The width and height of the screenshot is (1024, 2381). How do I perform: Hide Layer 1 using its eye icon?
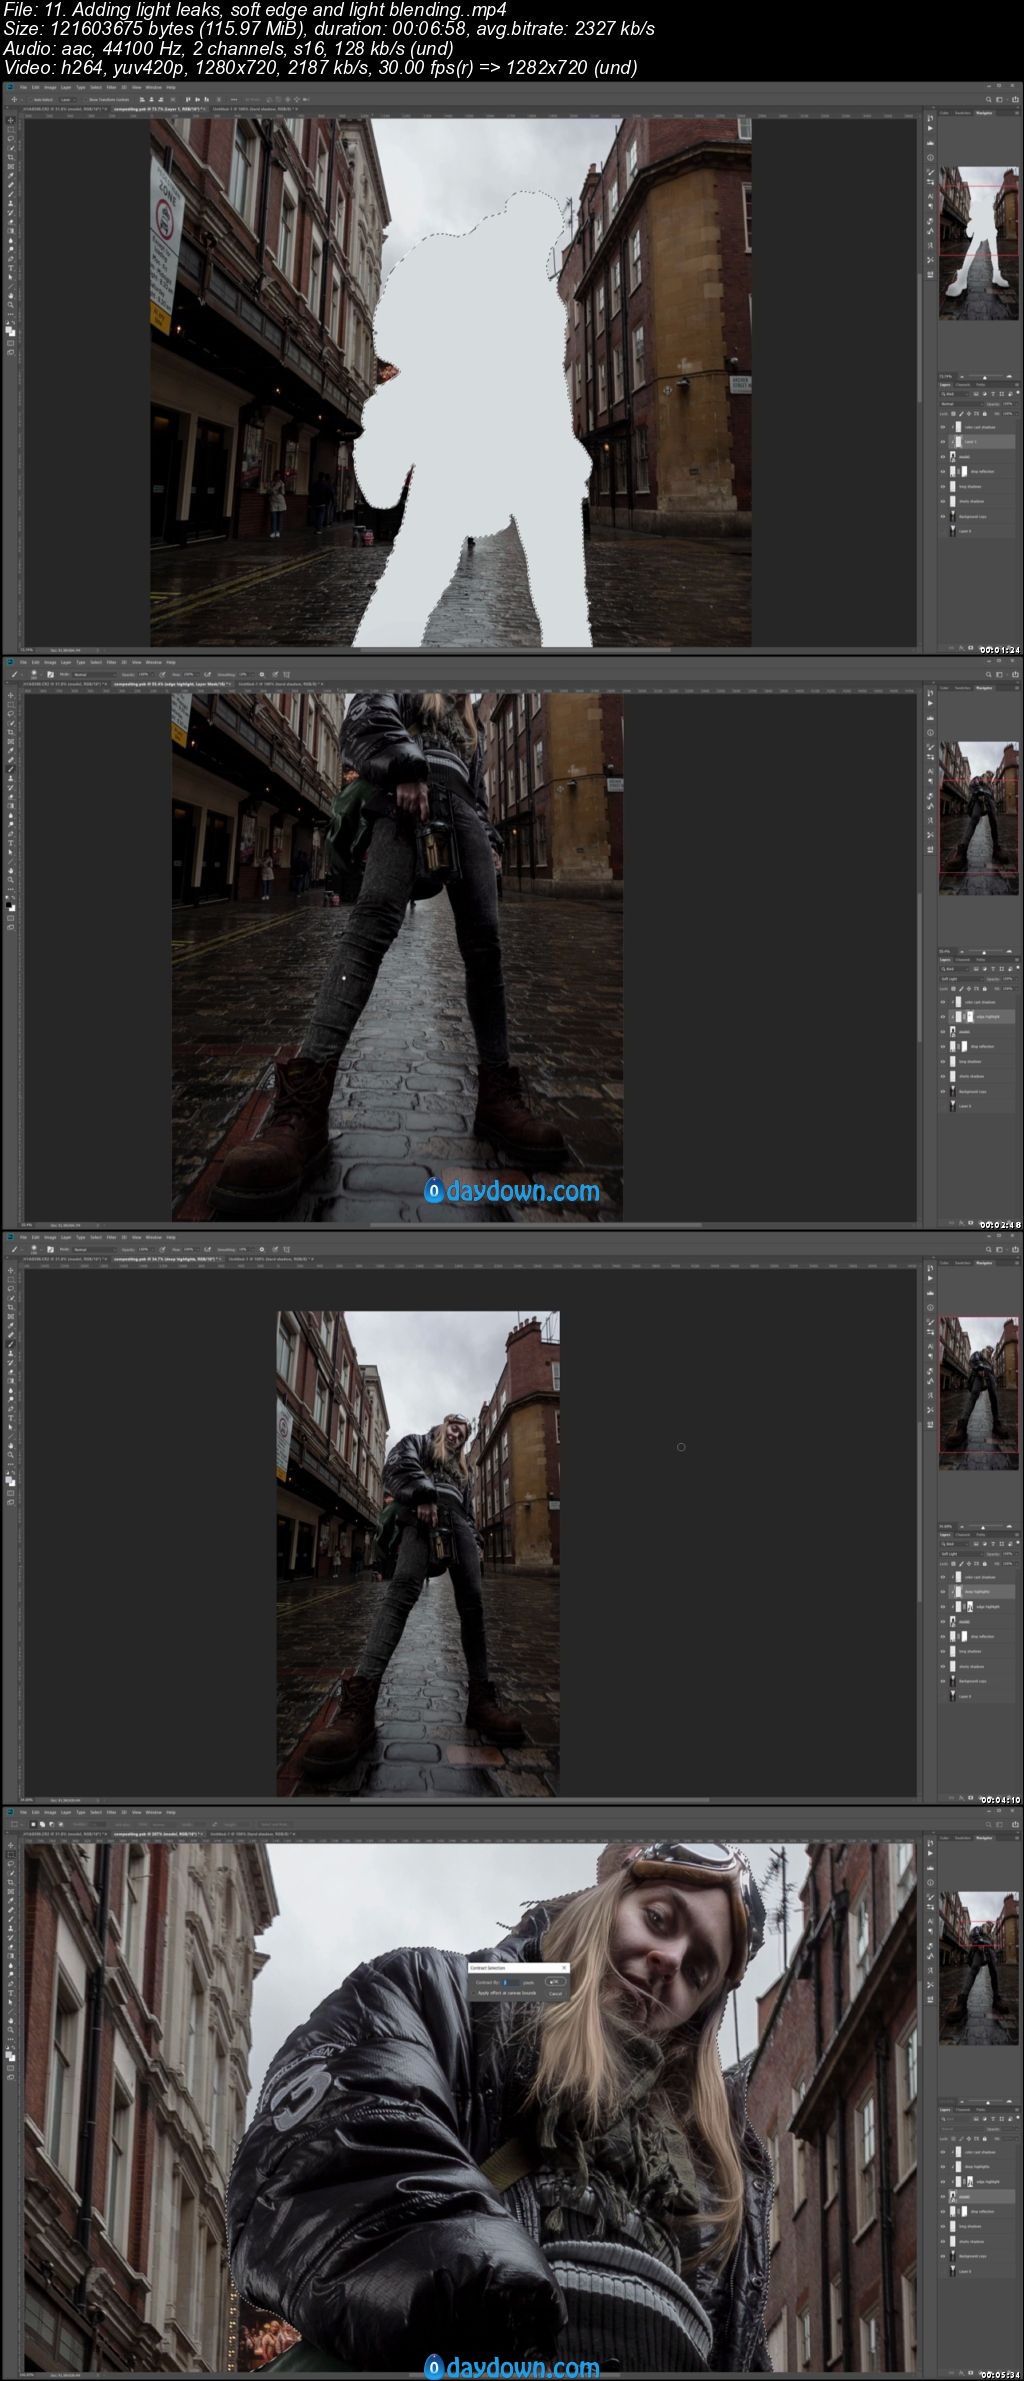pos(943,442)
